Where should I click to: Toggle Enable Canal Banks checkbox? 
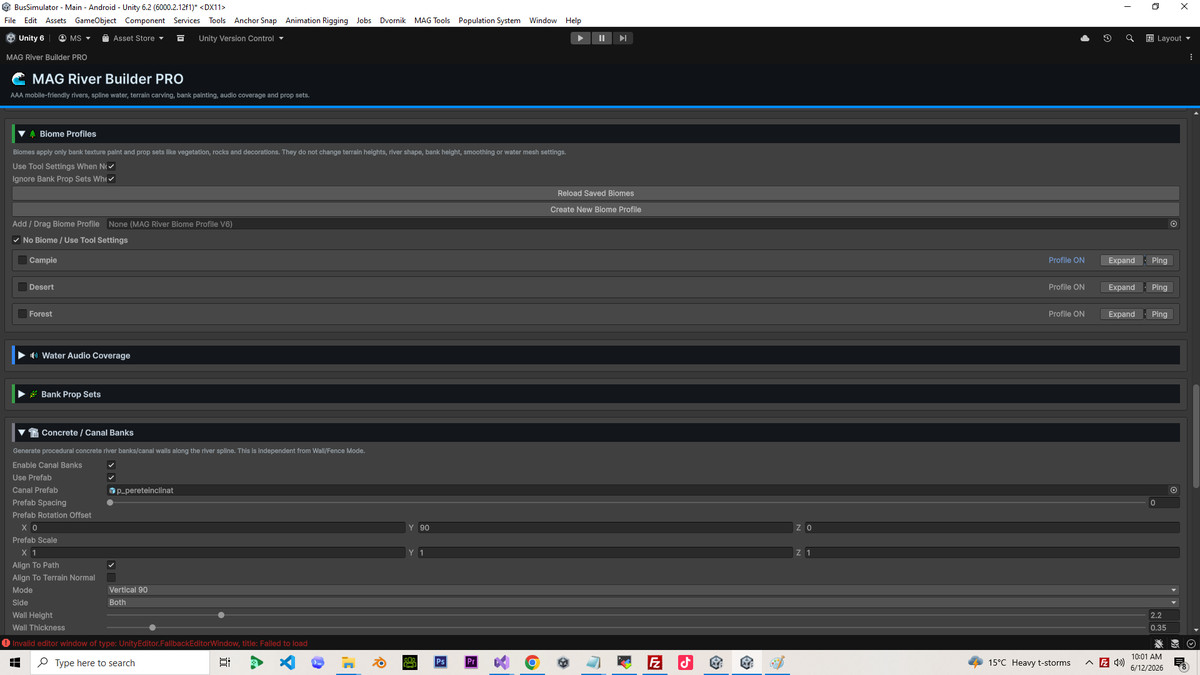point(111,465)
